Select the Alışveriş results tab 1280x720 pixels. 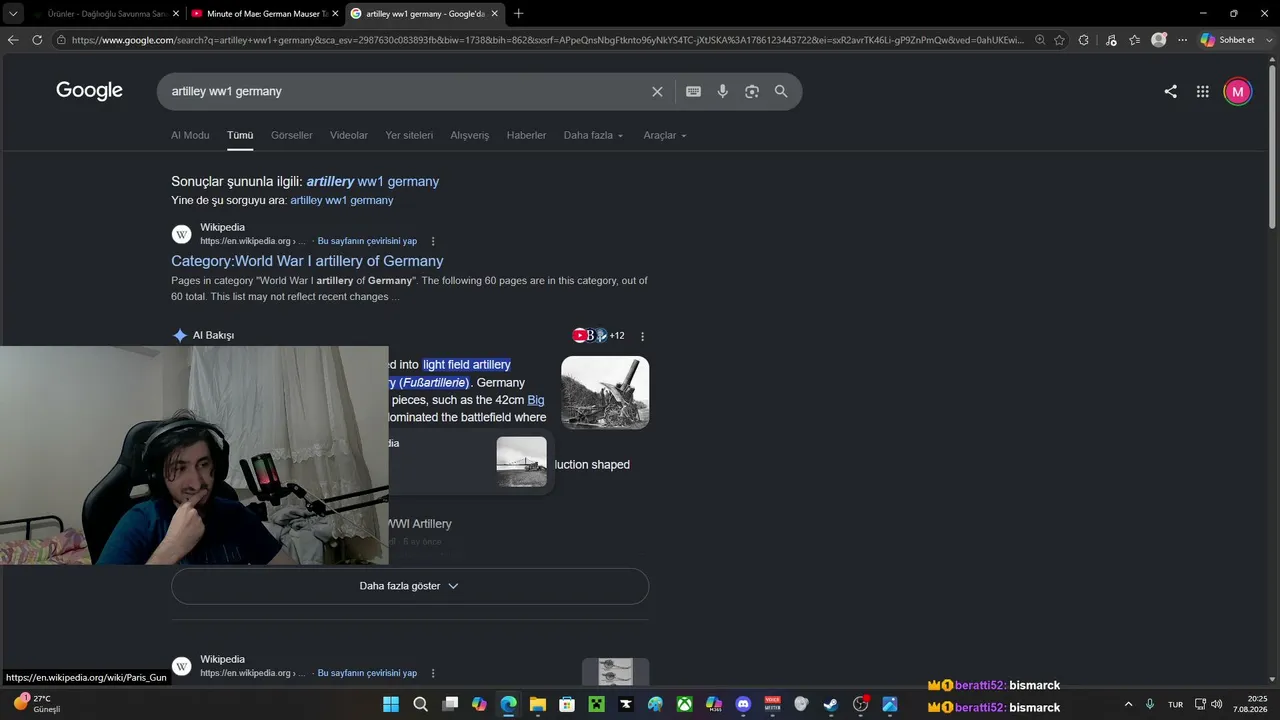click(470, 135)
